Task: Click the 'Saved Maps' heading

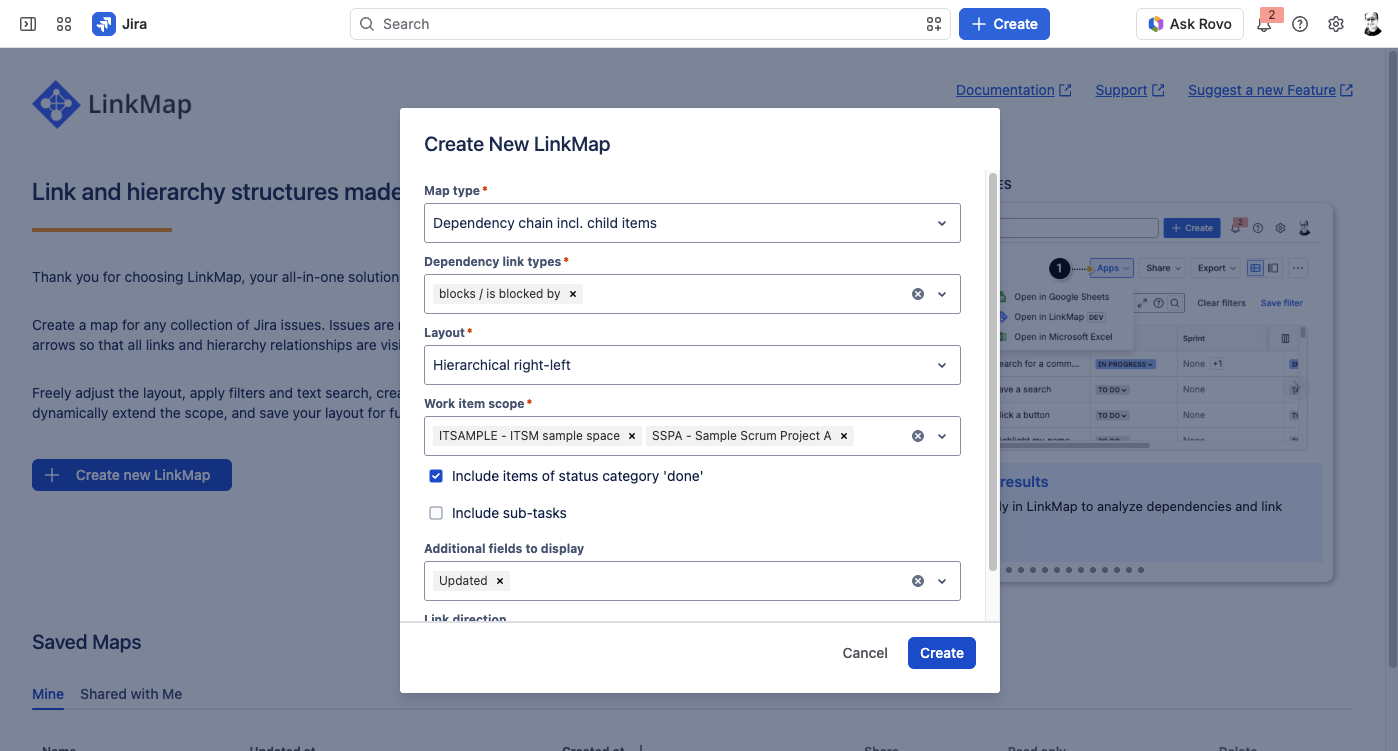Action: click(x=87, y=642)
